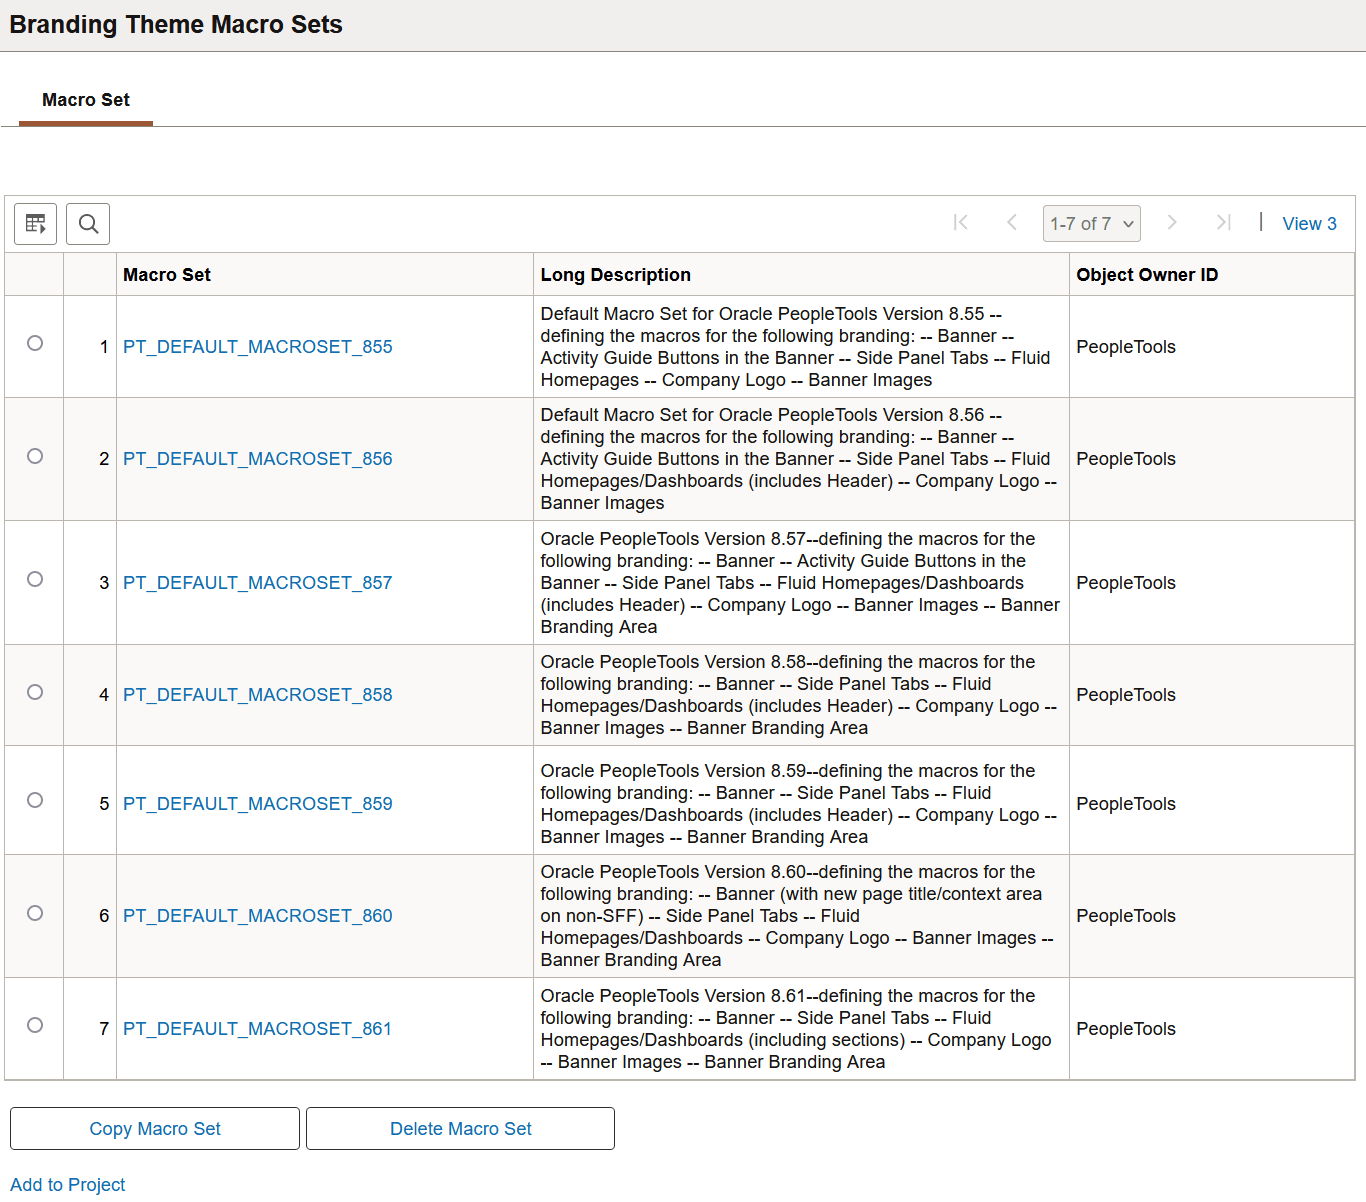Viewport: 1366px width, 1202px height.
Task: Click the Long Description column header
Action: [x=615, y=275]
